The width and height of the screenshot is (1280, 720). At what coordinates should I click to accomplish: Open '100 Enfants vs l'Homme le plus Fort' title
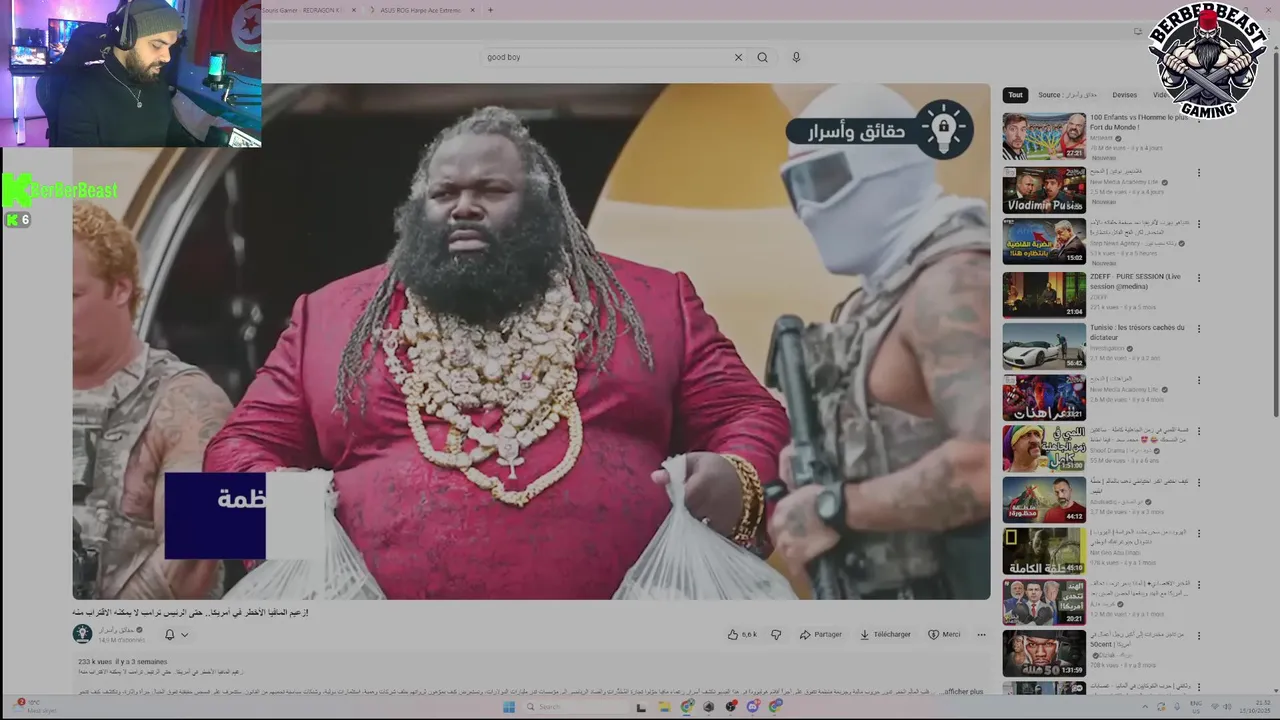click(1139, 122)
